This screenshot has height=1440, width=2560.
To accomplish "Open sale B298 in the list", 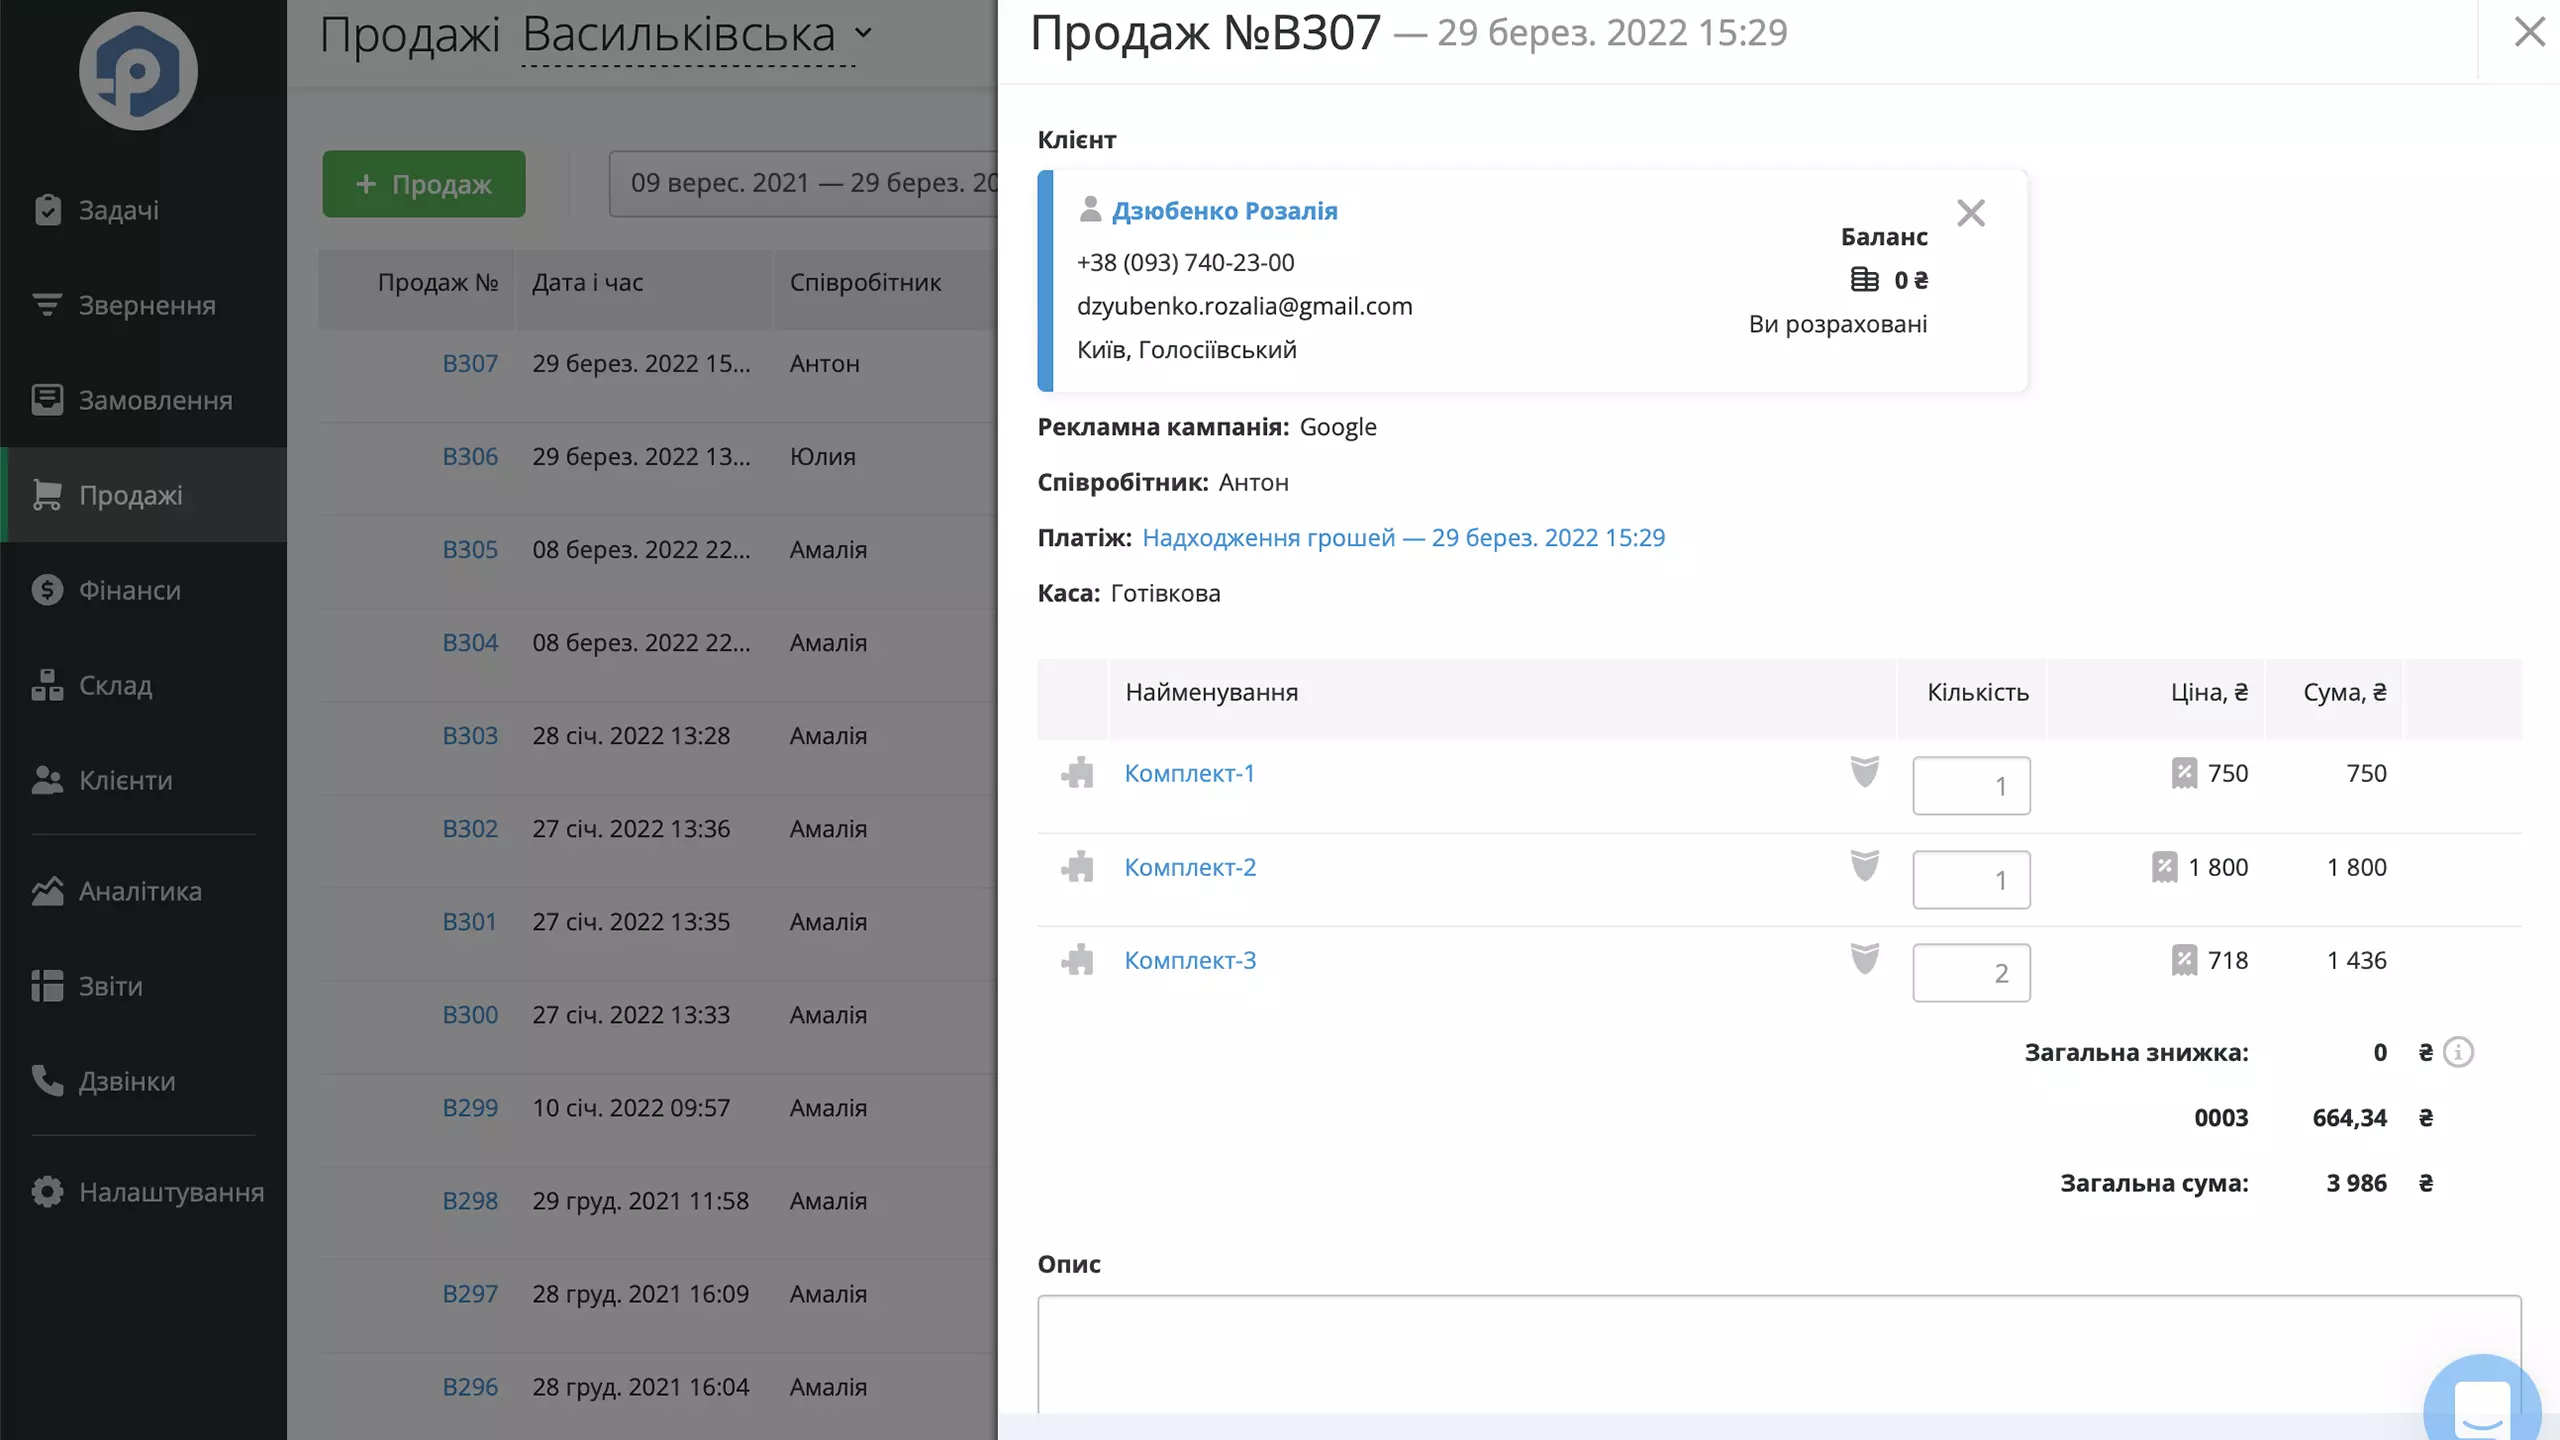I will point(470,1200).
